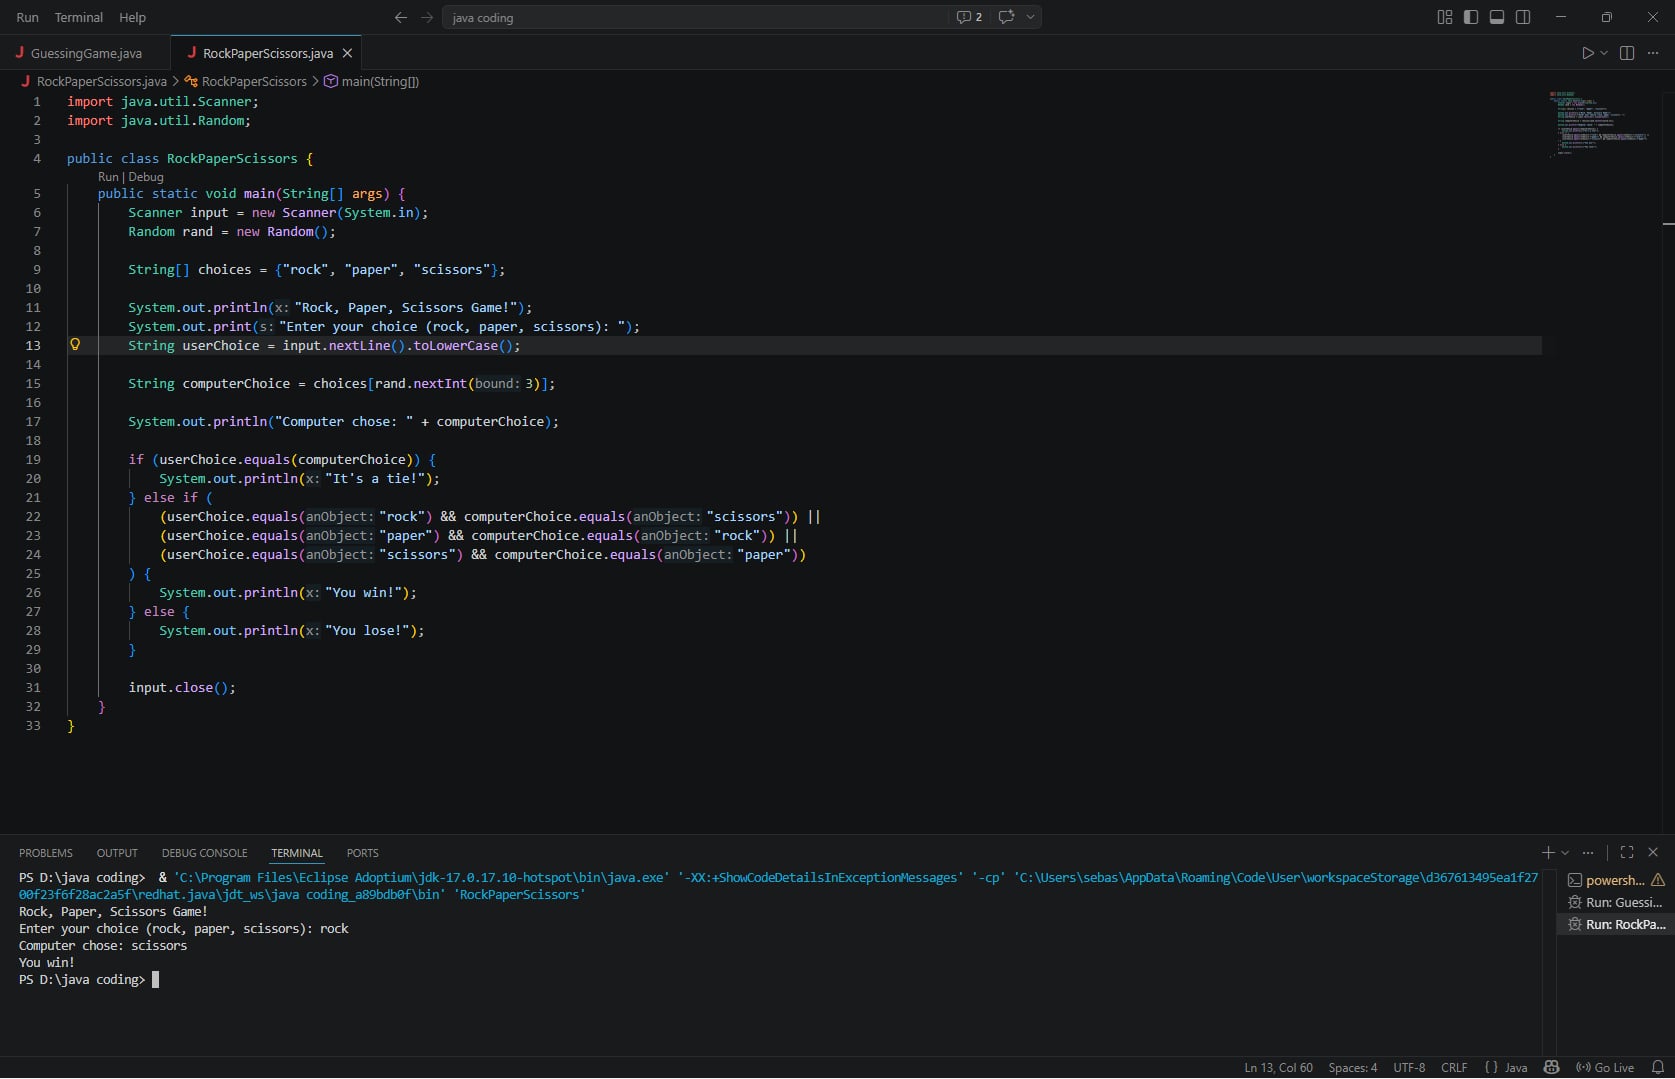The width and height of the screenshot is (1675, 1079).
Task: Open Customize Layout icon in title bar
Action: [1444, 17]
